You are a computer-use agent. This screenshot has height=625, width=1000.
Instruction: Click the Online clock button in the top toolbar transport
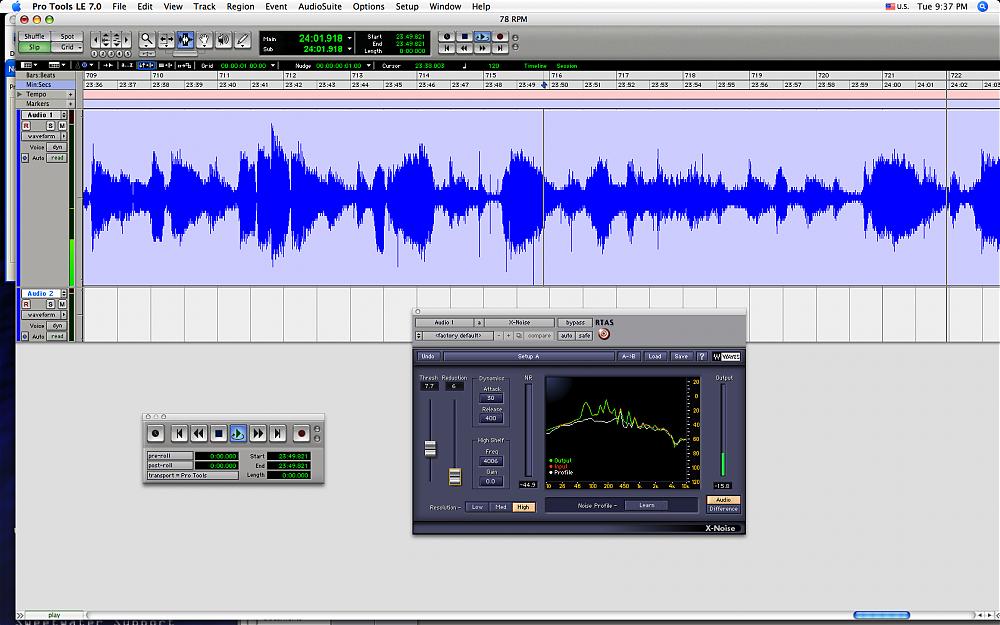tap(447, 37)
